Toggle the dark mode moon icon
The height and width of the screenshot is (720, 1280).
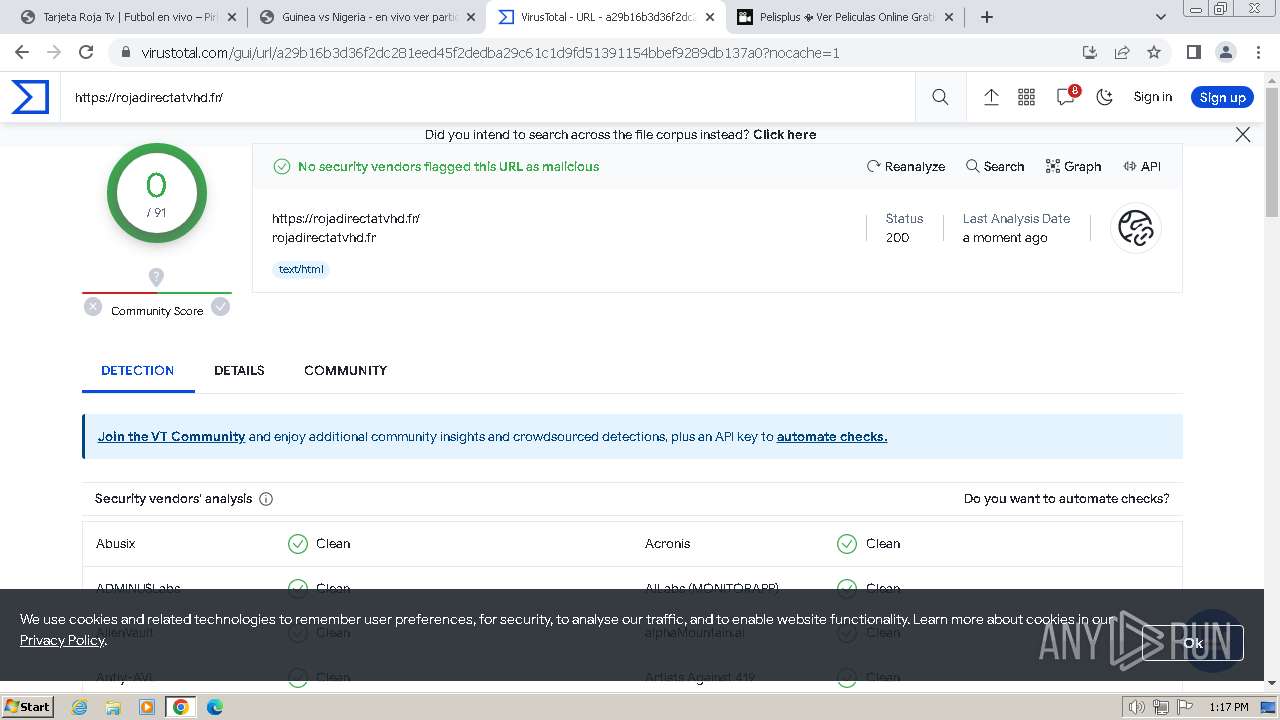pyautogui.click(x=1104, y=97)
